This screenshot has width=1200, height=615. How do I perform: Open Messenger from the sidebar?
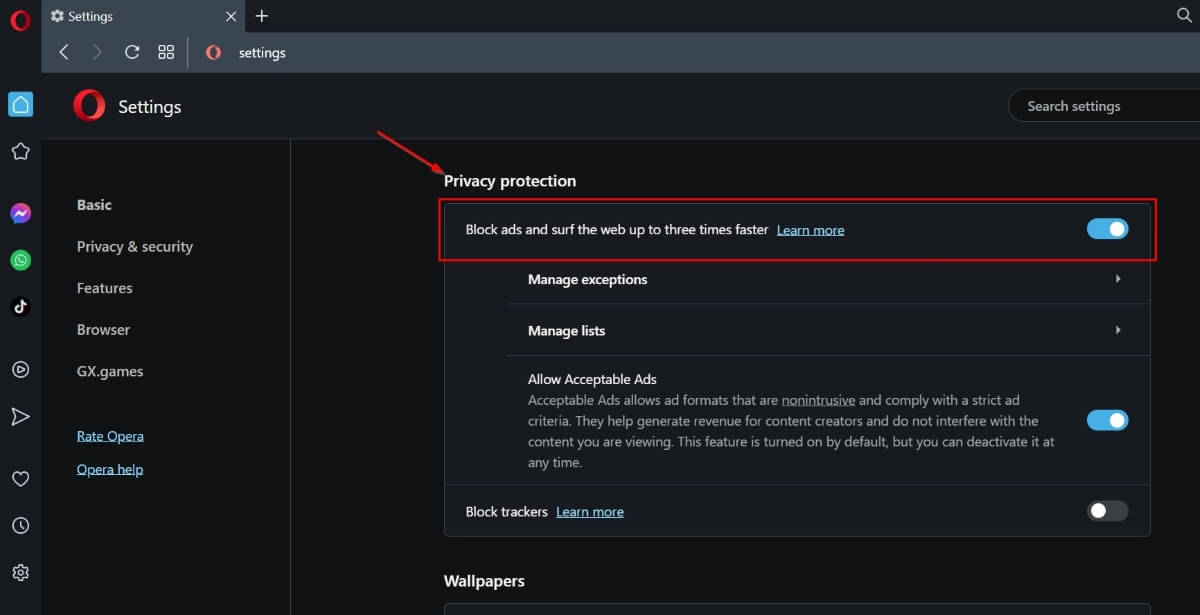[x=20, y=213]
